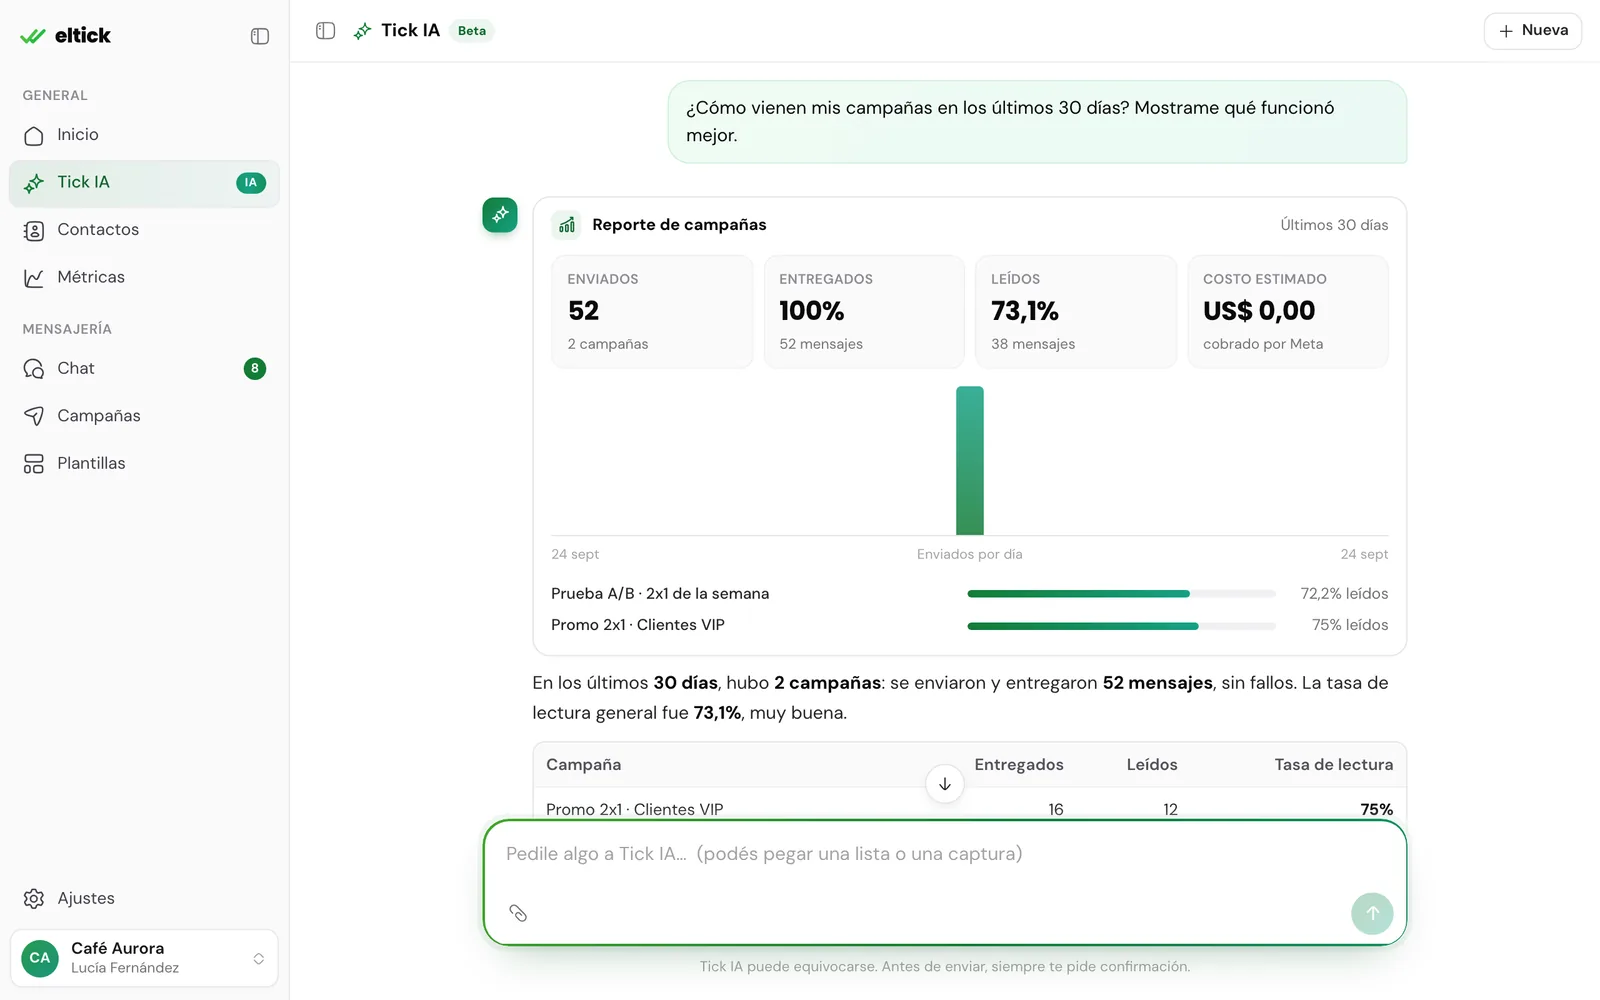This screenshot has width=1600, height=1000.
Task: Click the gear icon next to Ajustes
Action: pyautogui.click(x=34, y=899)
